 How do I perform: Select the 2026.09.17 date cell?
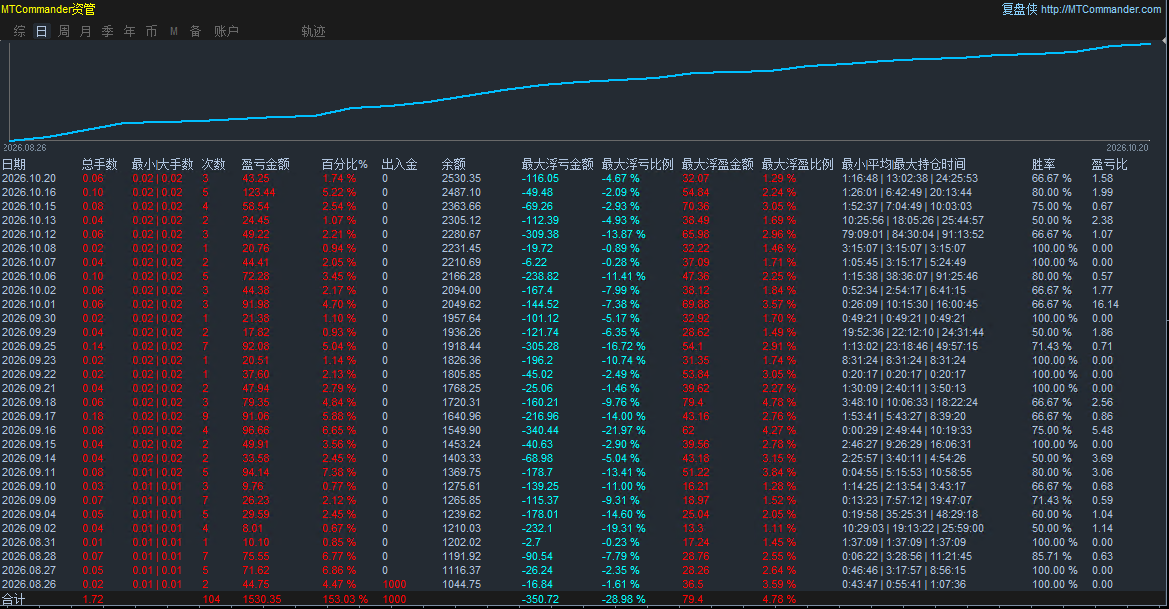pos(29,416)
